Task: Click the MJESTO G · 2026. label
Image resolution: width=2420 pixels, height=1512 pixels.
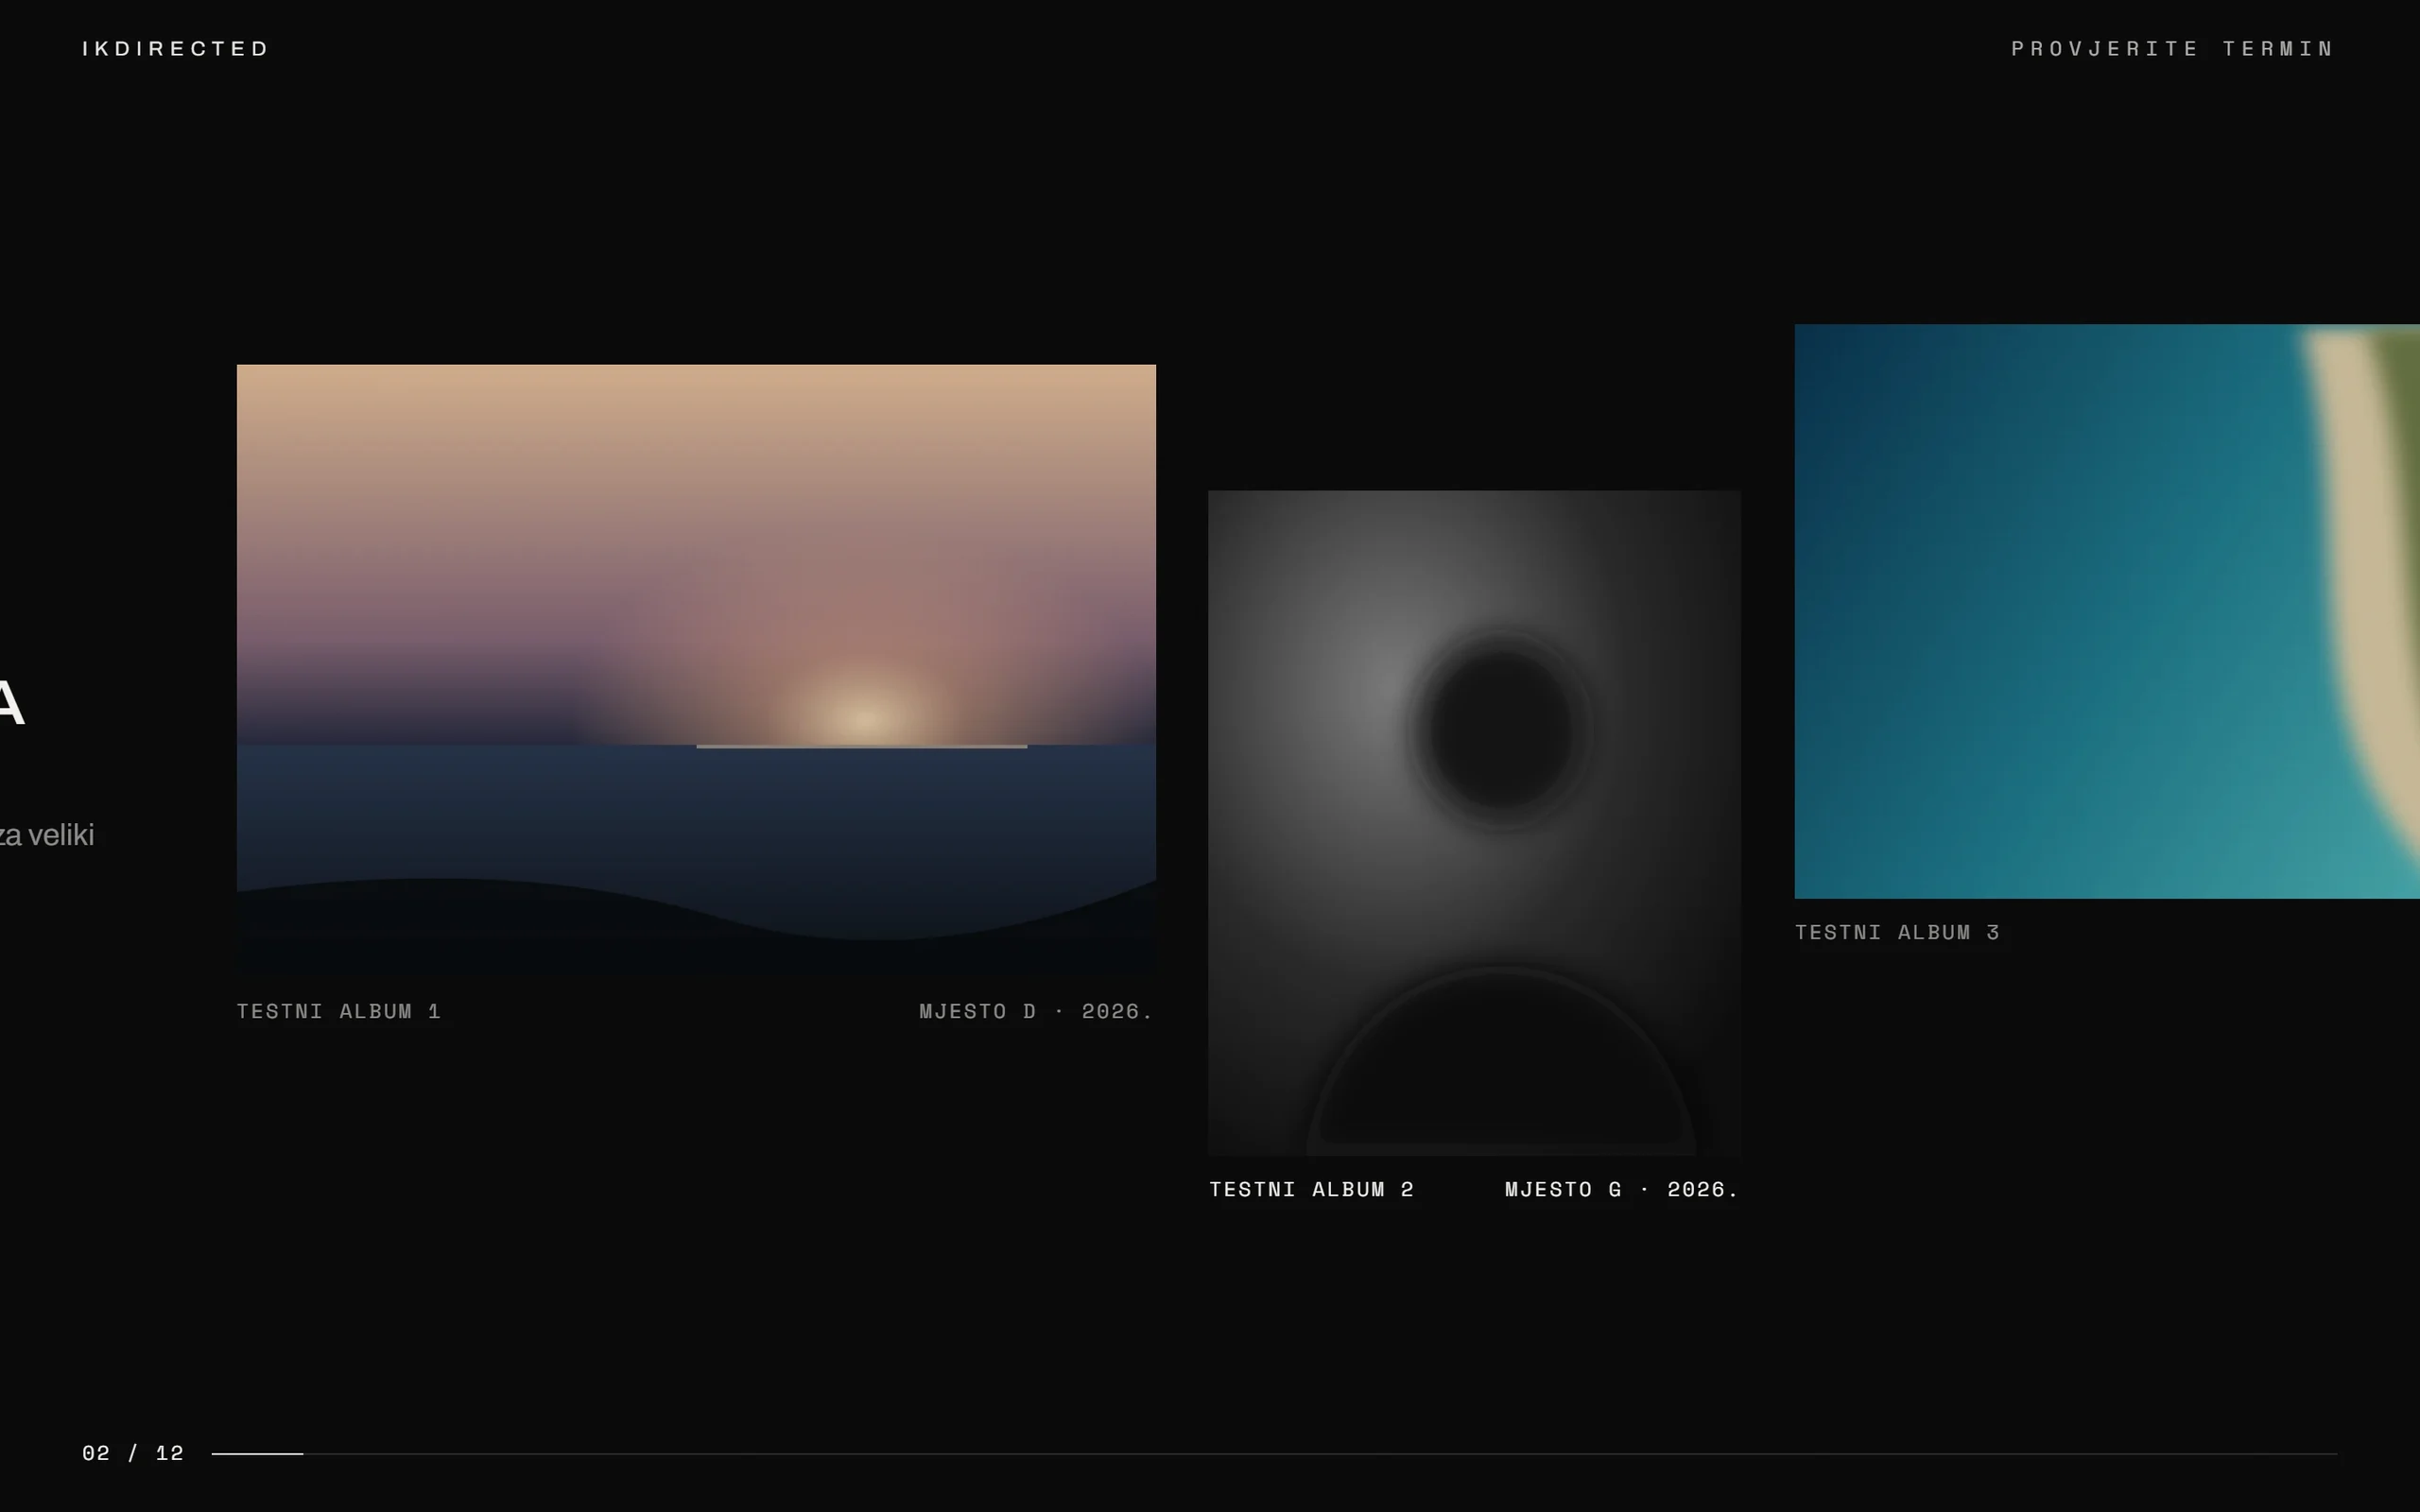Action: (1622, 1189)
